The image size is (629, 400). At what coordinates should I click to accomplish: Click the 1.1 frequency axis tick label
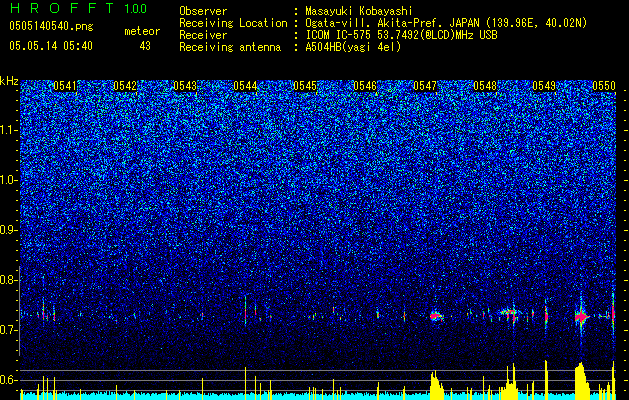pyautogui.click(x=9, y=130)
